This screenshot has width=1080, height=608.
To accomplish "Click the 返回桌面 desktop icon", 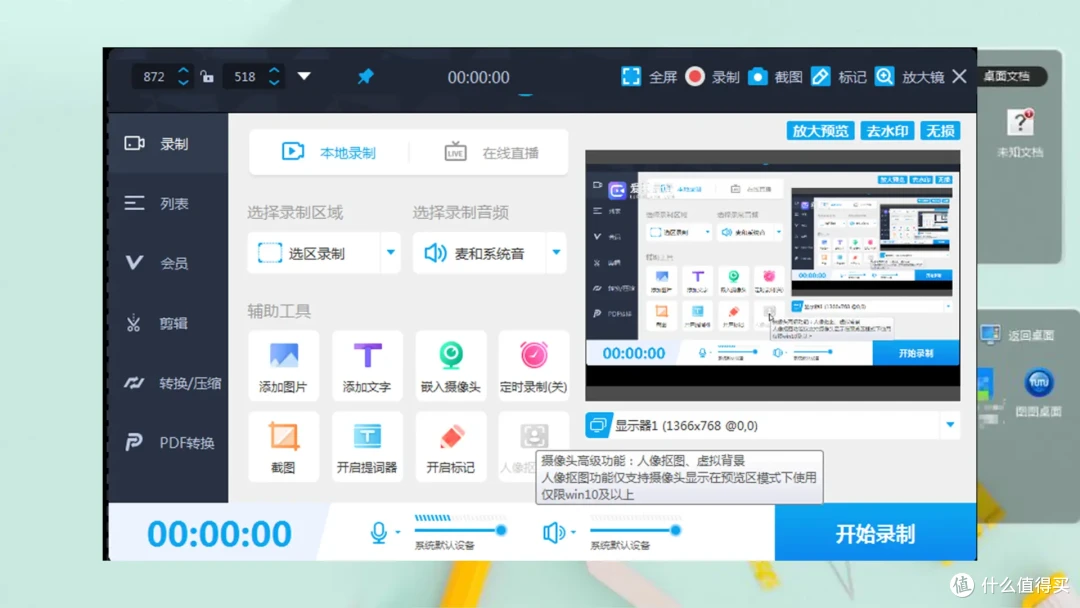I will (990, 335).
